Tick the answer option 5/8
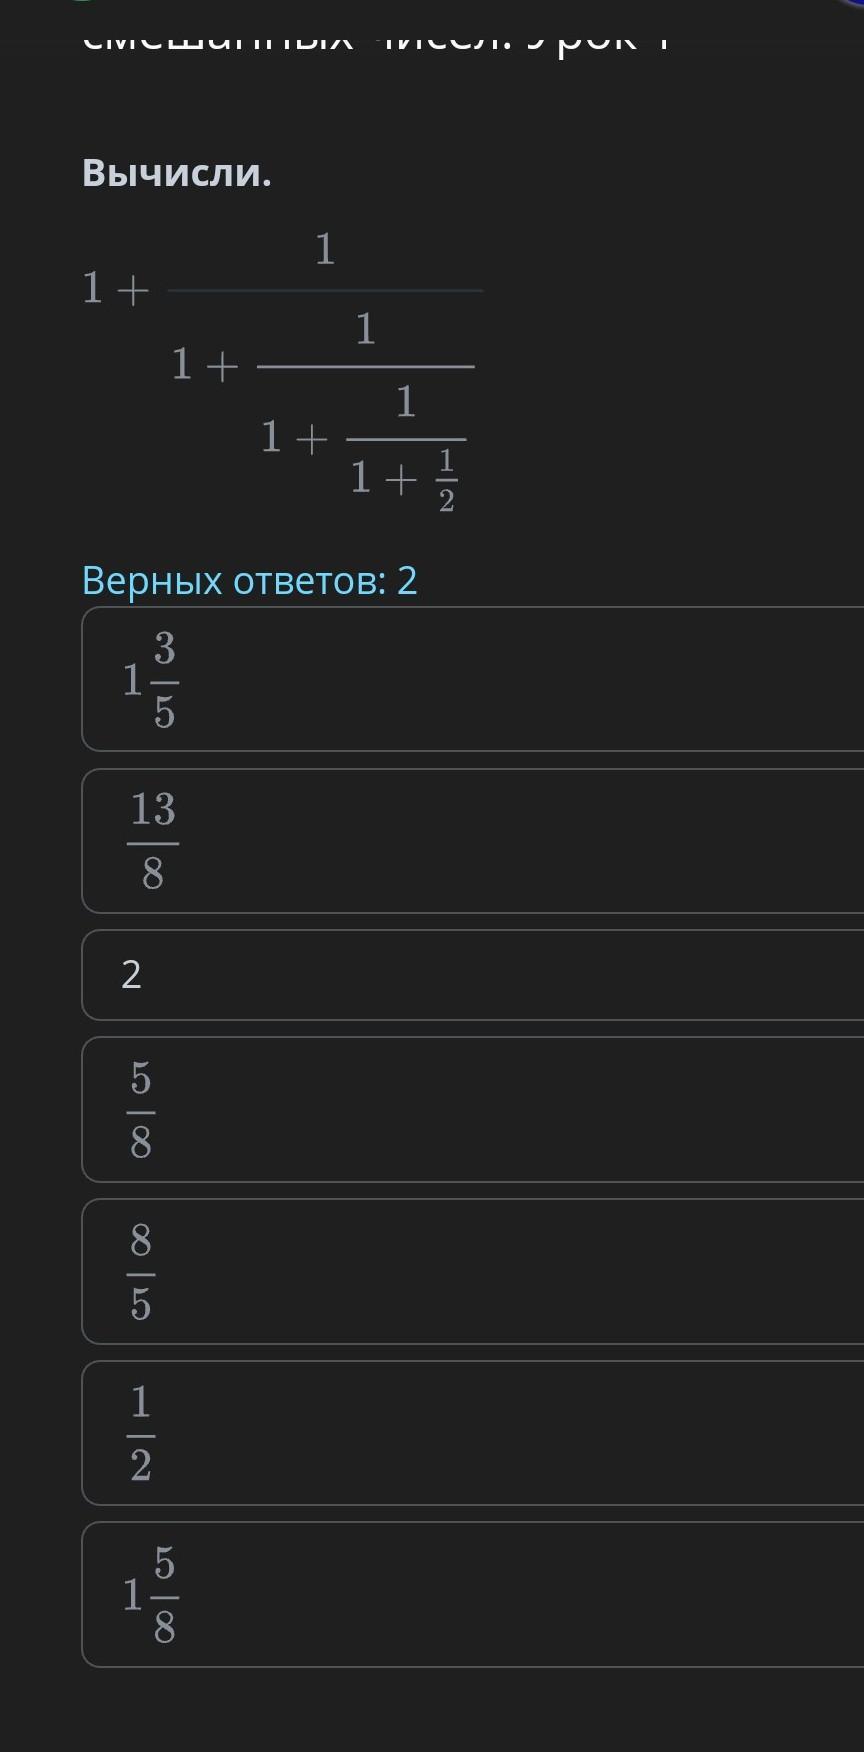This screenshot has height=1752, width=864. click(472, 1110)
